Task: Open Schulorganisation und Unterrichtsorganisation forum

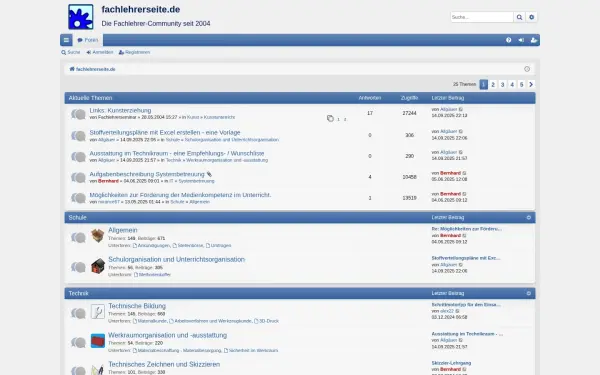Action: pos(176,259)
